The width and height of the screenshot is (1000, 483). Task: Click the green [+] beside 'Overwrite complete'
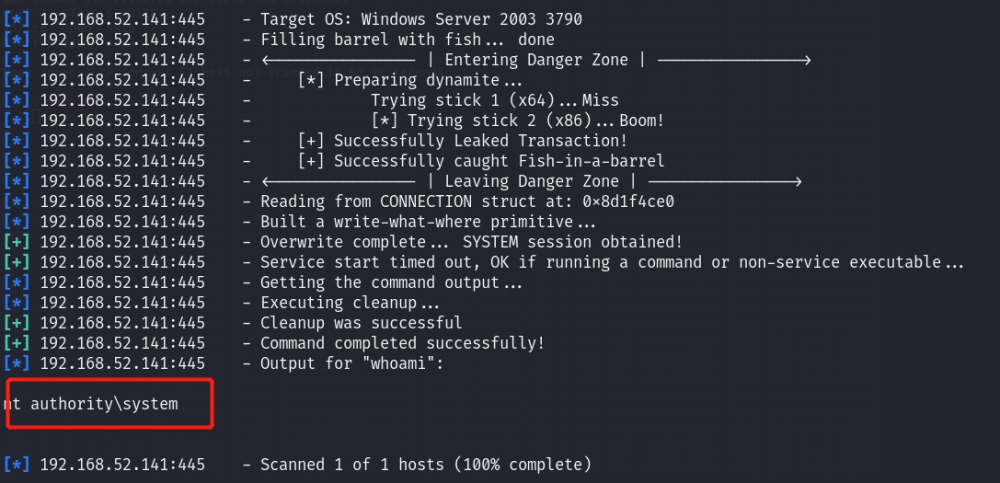tap(17, 242)
